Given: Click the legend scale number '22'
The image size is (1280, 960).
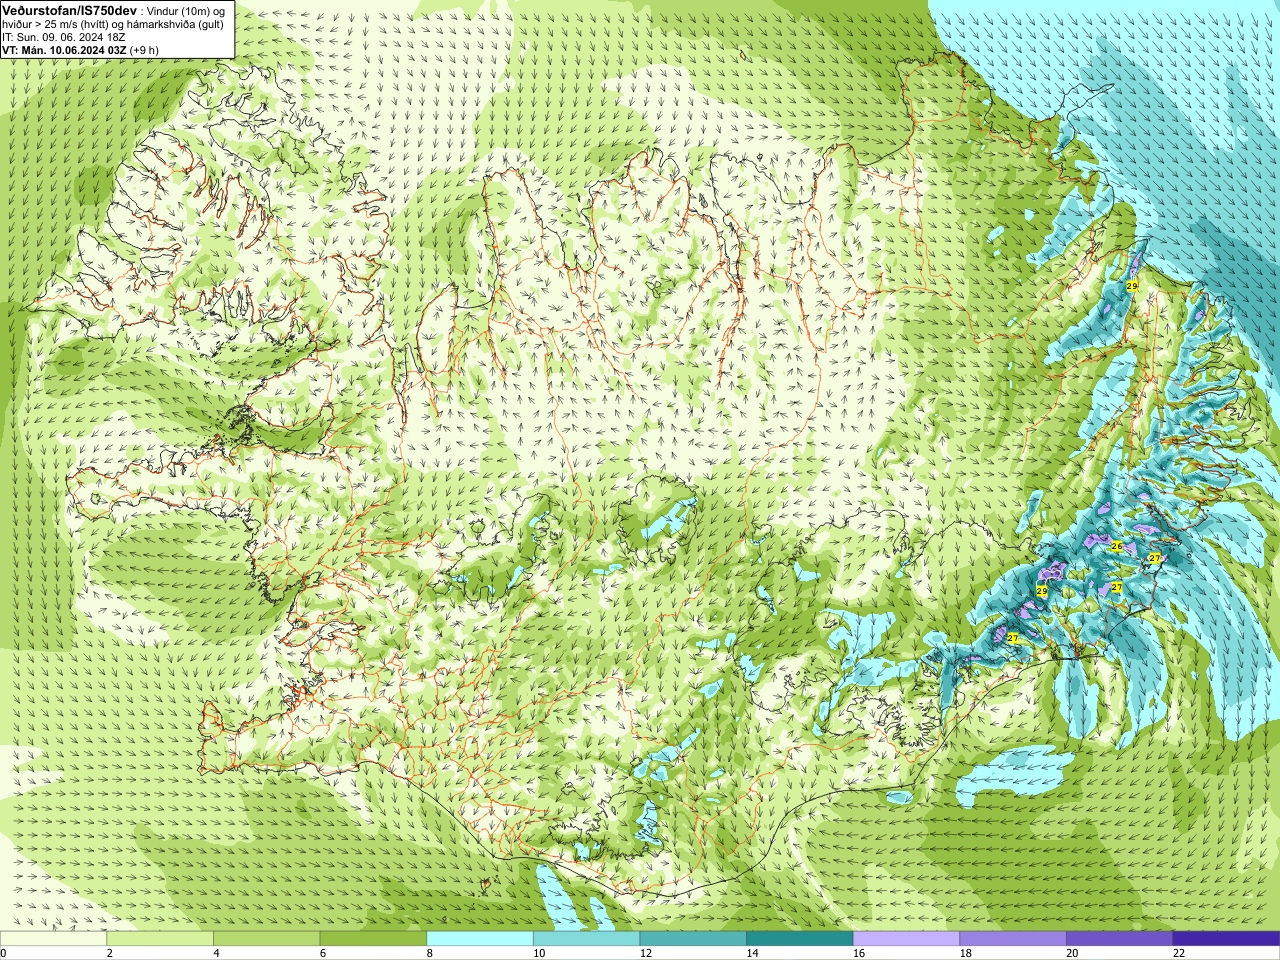Looking at the screenshot, I should tap(1178, 953).
